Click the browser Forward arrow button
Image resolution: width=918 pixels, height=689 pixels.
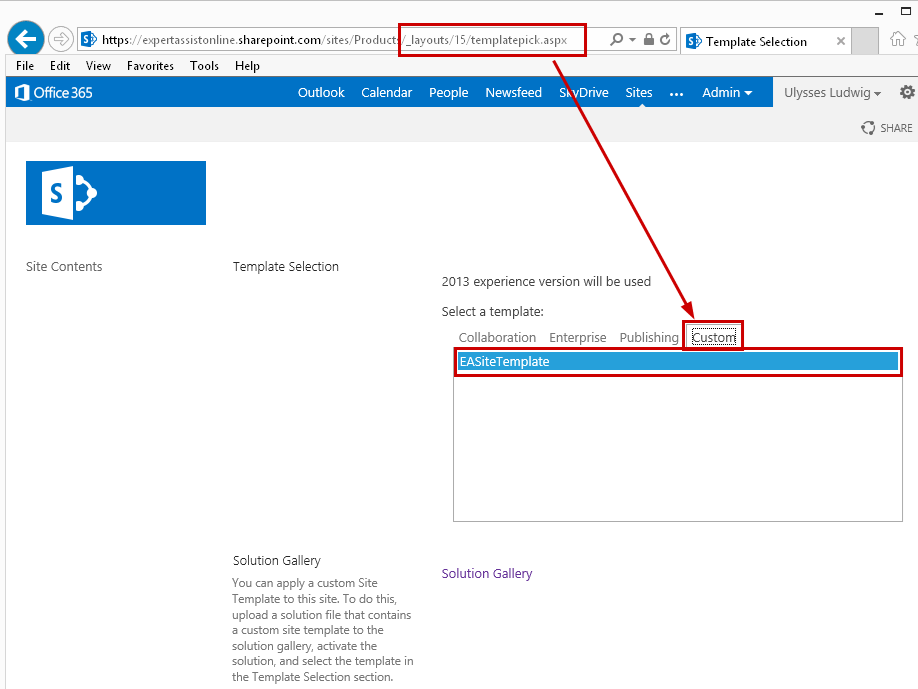click(61, 40)
